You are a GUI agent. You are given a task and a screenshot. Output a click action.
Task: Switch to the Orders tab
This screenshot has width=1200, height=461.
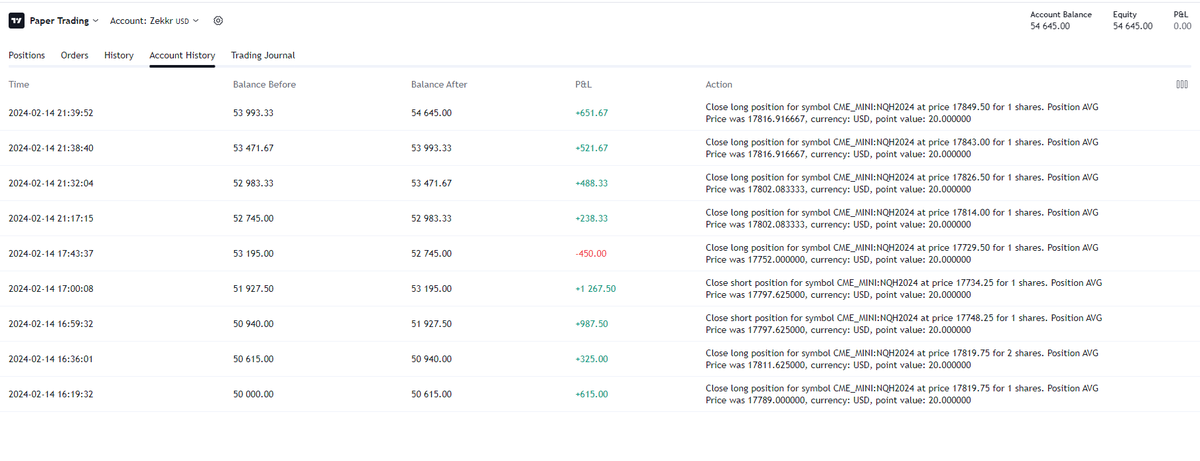click(x=75, y=55)
